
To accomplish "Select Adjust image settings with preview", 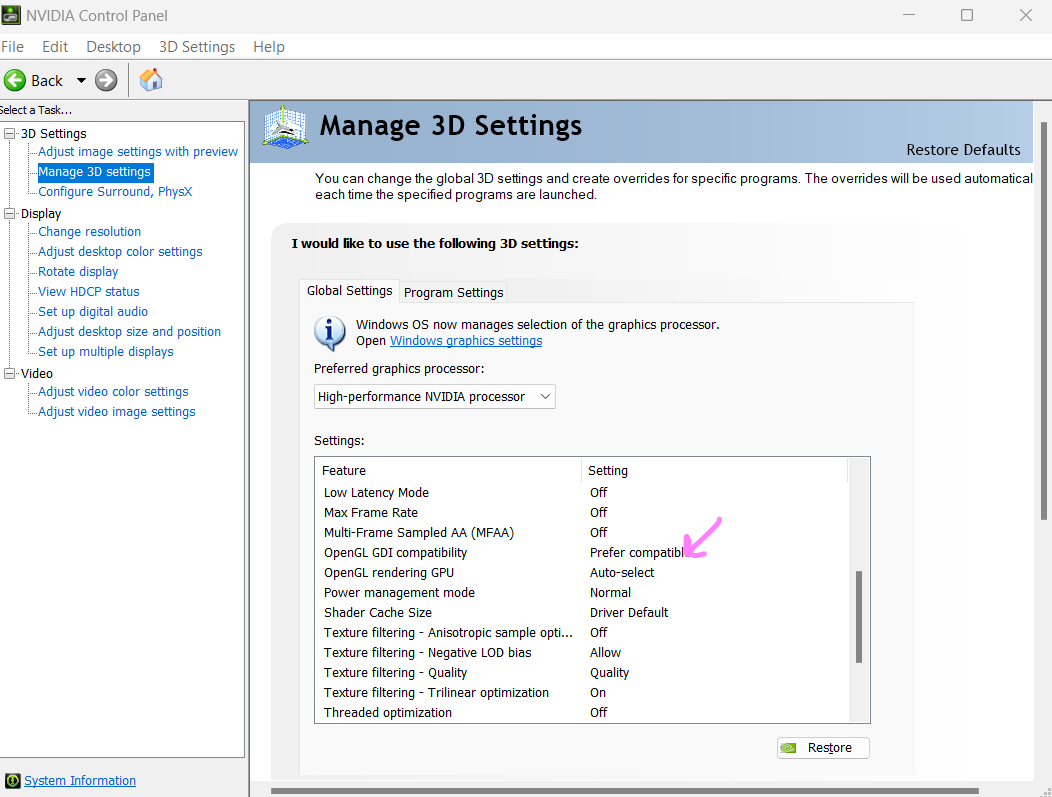I will click(x=138, y=152).
